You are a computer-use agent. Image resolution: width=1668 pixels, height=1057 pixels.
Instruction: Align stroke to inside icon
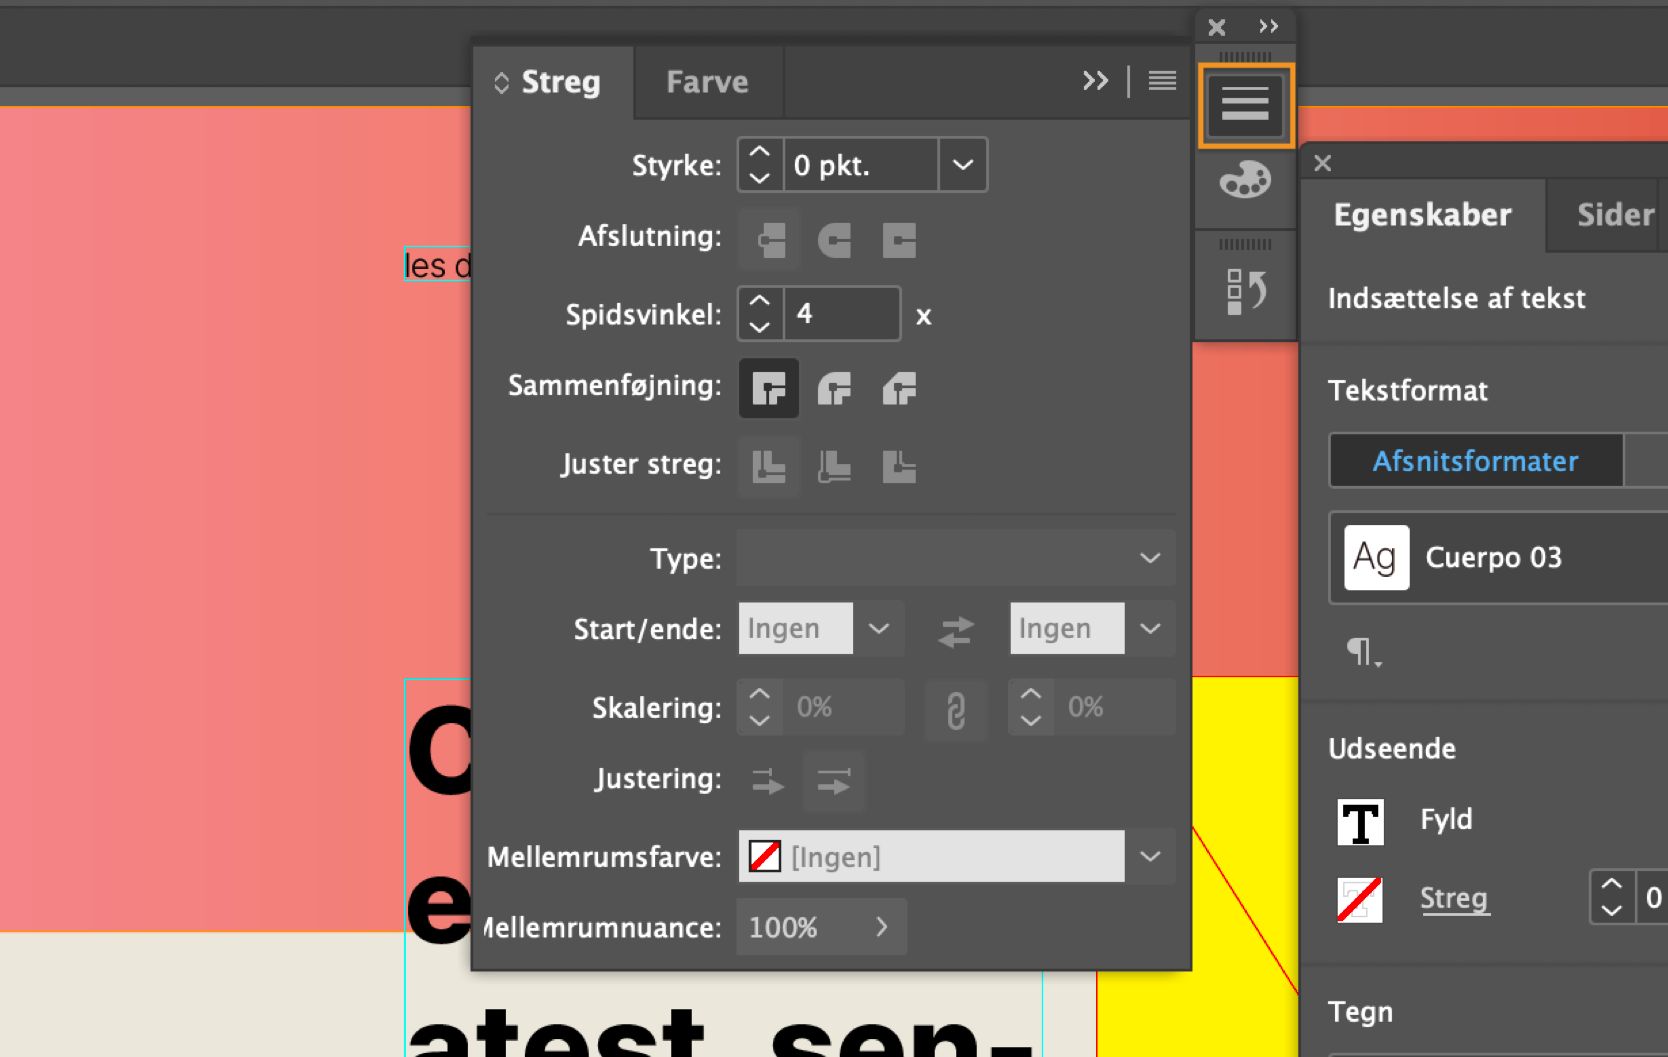[x=834, y=466]
